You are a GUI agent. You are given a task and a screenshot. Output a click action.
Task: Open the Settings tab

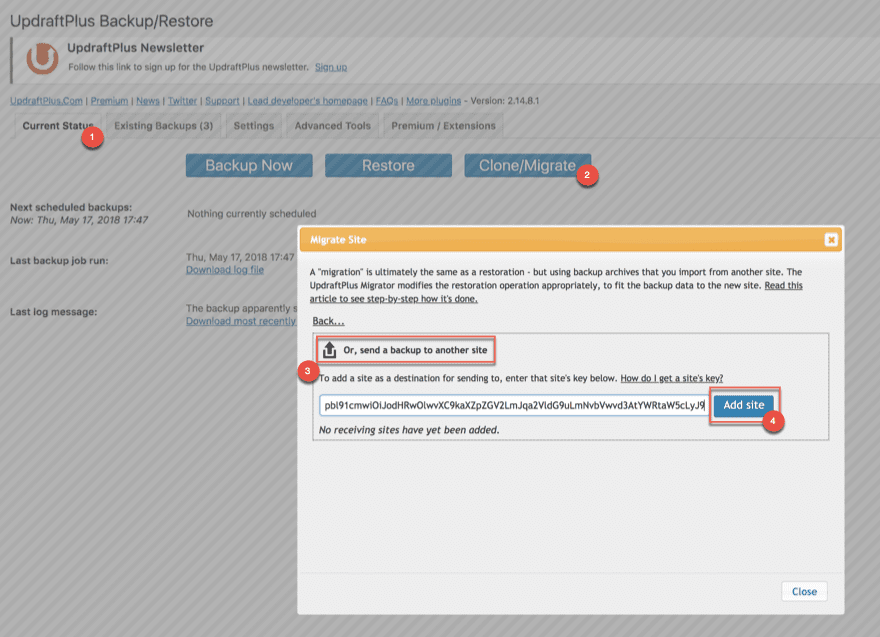click(253, 126)
